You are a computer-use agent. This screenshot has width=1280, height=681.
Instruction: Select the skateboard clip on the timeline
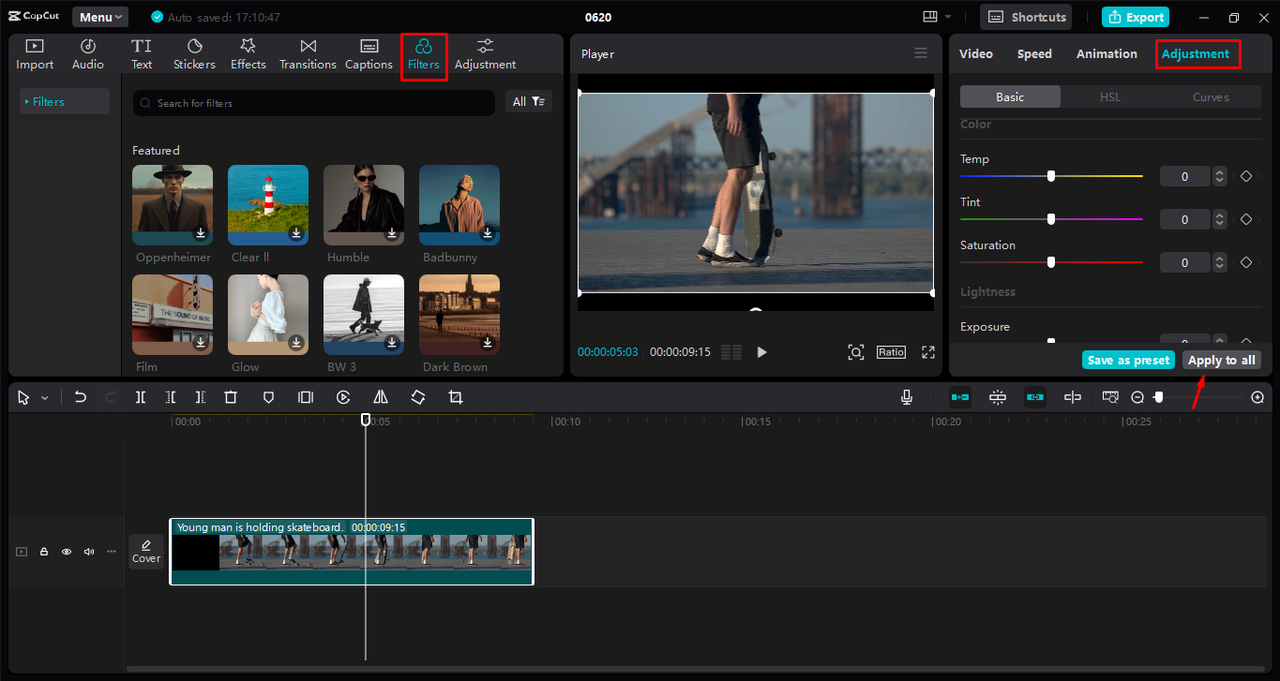tap(352, 551)
